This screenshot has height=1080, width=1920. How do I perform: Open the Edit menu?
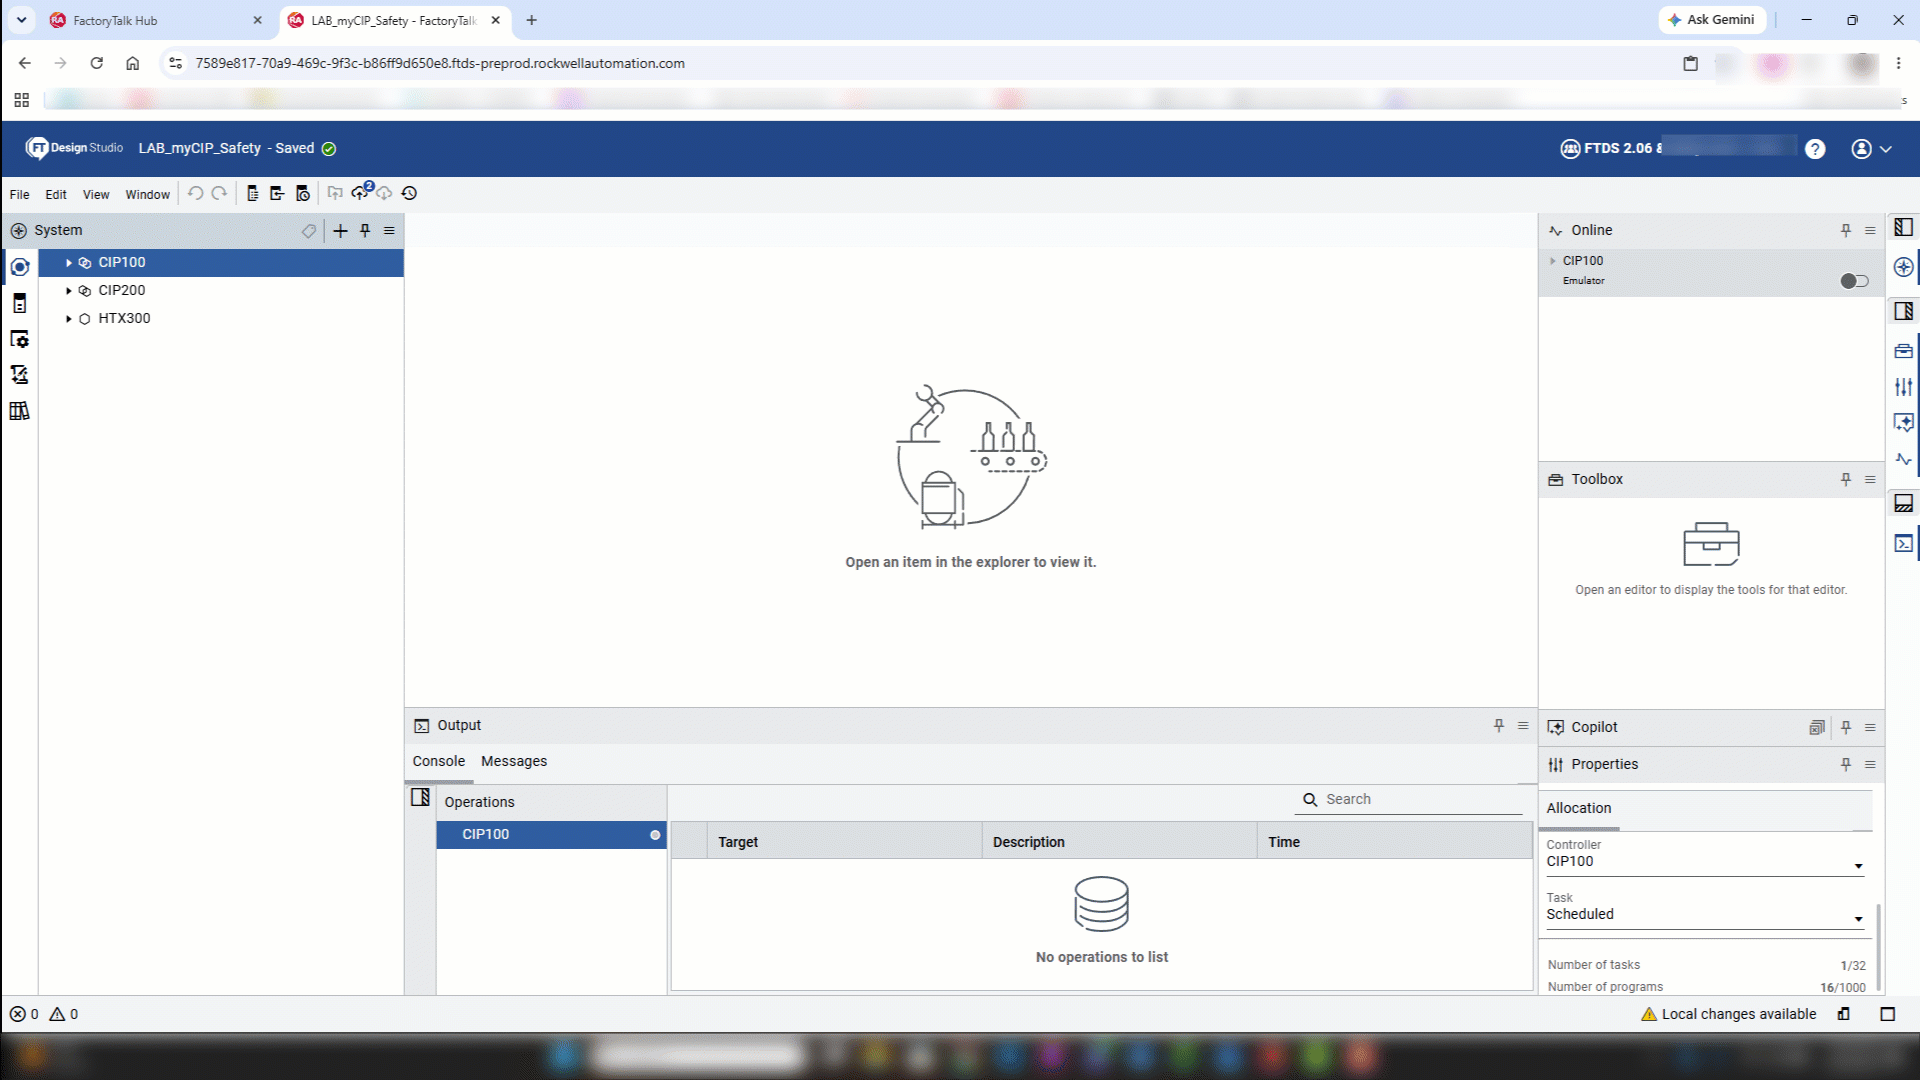click(56, 195)
